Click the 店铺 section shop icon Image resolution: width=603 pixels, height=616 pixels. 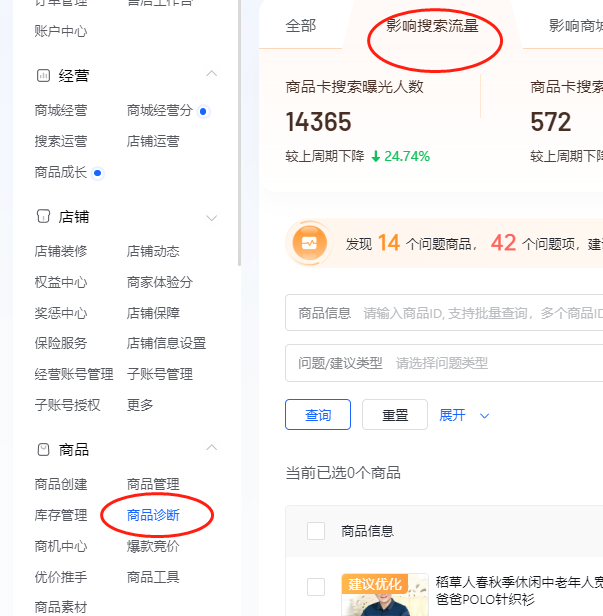tap(43, 217)
